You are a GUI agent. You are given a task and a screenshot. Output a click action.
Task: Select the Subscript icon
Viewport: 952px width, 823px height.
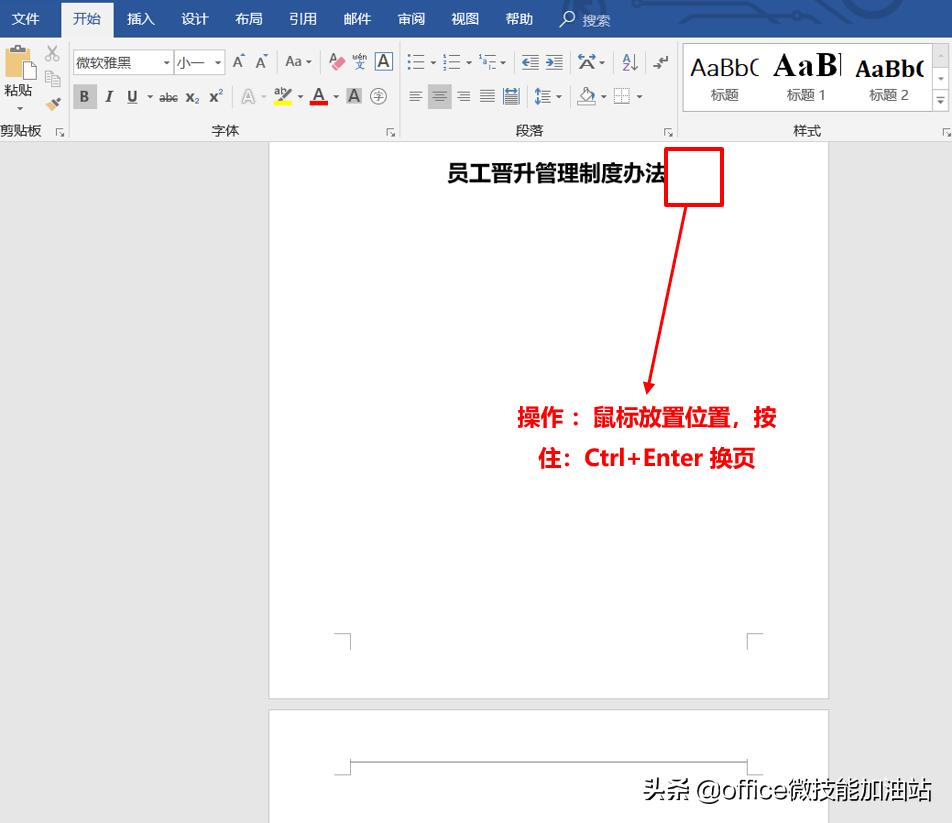191,96
